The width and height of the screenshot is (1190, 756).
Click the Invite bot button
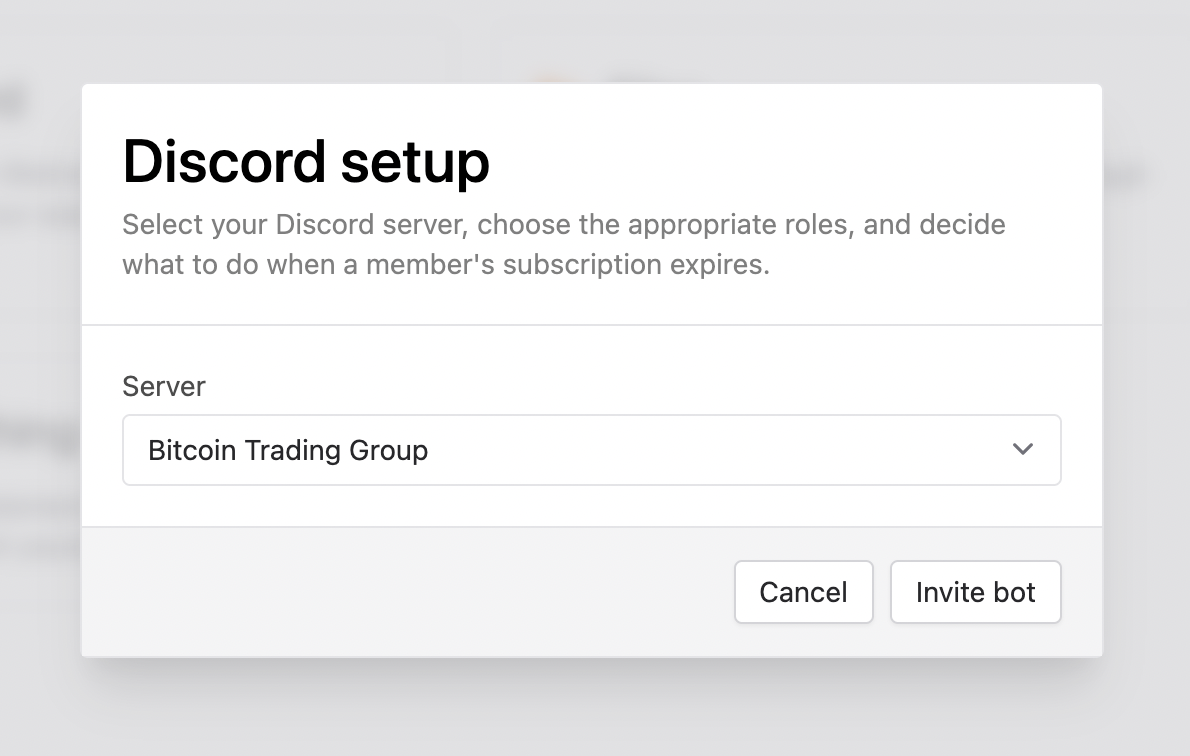point(975,592)
